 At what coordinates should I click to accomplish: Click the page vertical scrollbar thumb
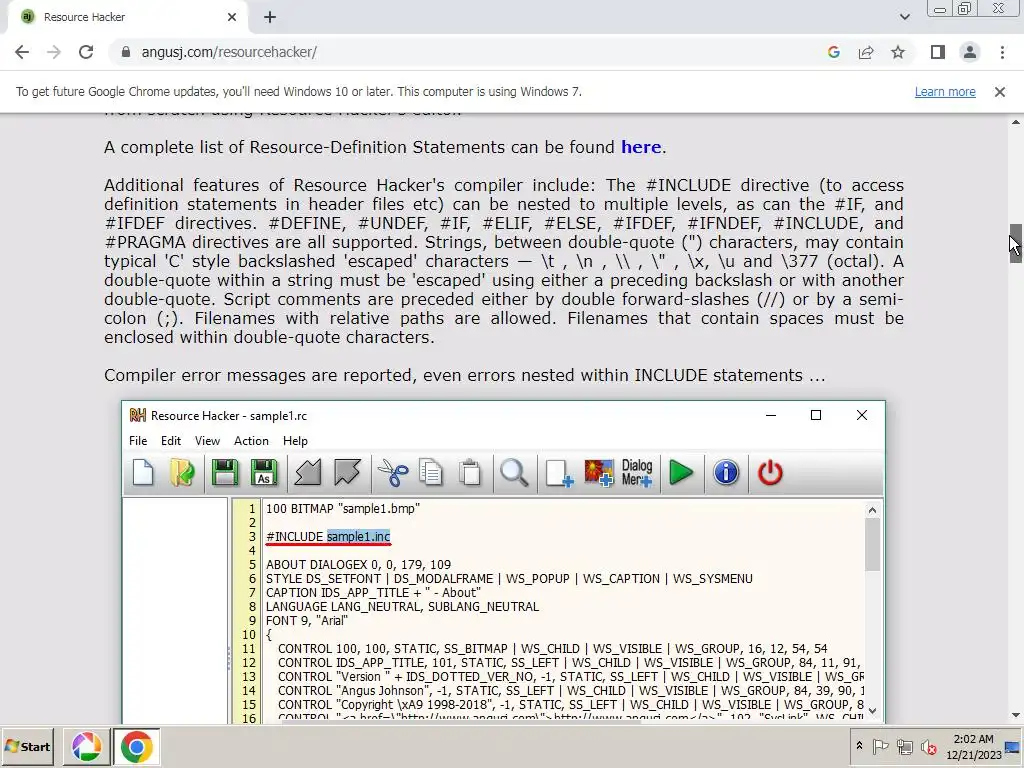point(1016,243)
